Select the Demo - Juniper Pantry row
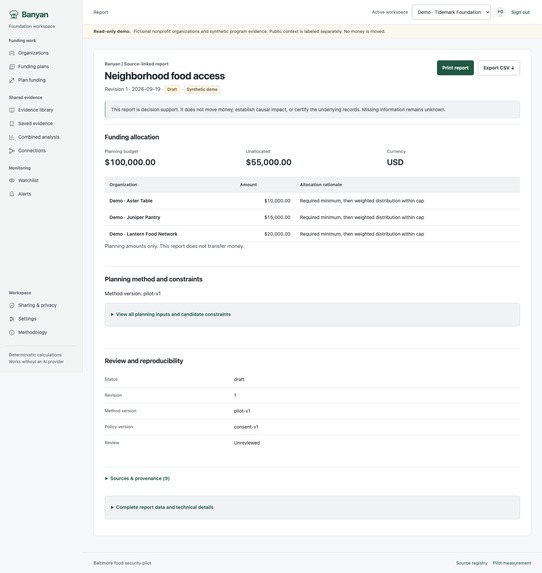 pos(312,217)
